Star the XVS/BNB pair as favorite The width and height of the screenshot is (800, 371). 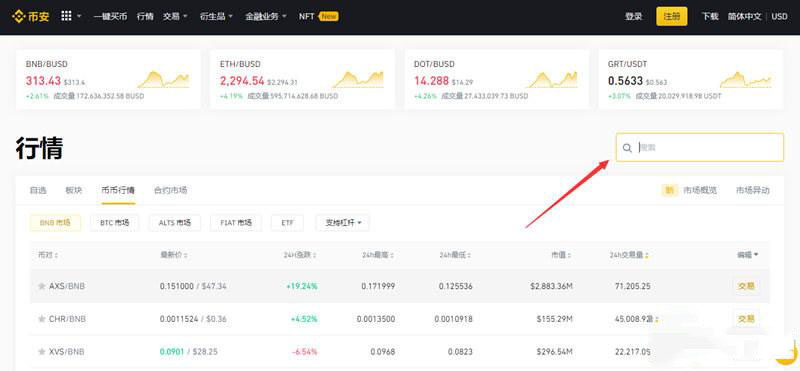(x=42, y=352)
